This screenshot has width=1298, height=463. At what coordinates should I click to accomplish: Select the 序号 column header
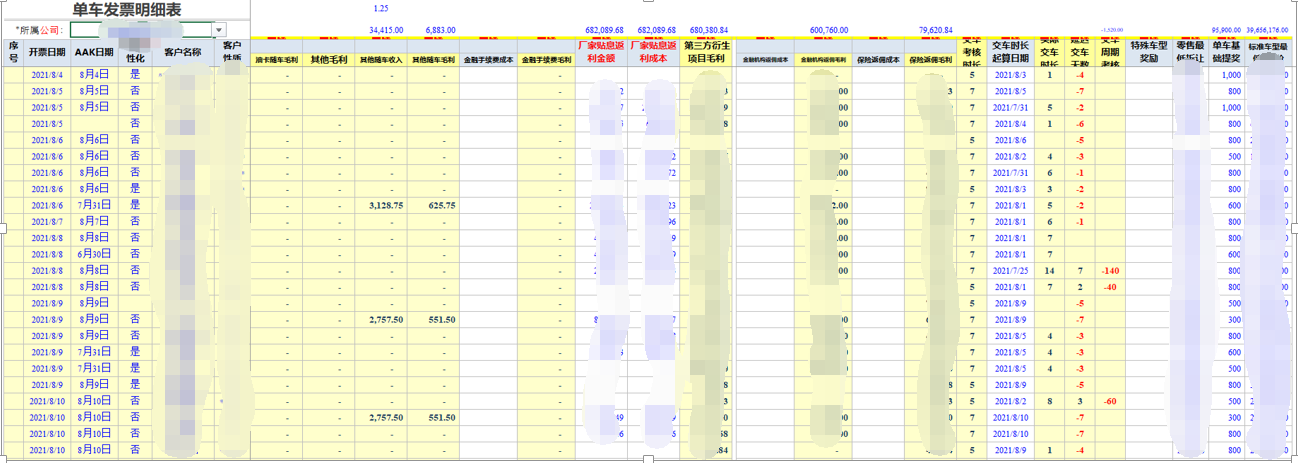coord(13,52)
